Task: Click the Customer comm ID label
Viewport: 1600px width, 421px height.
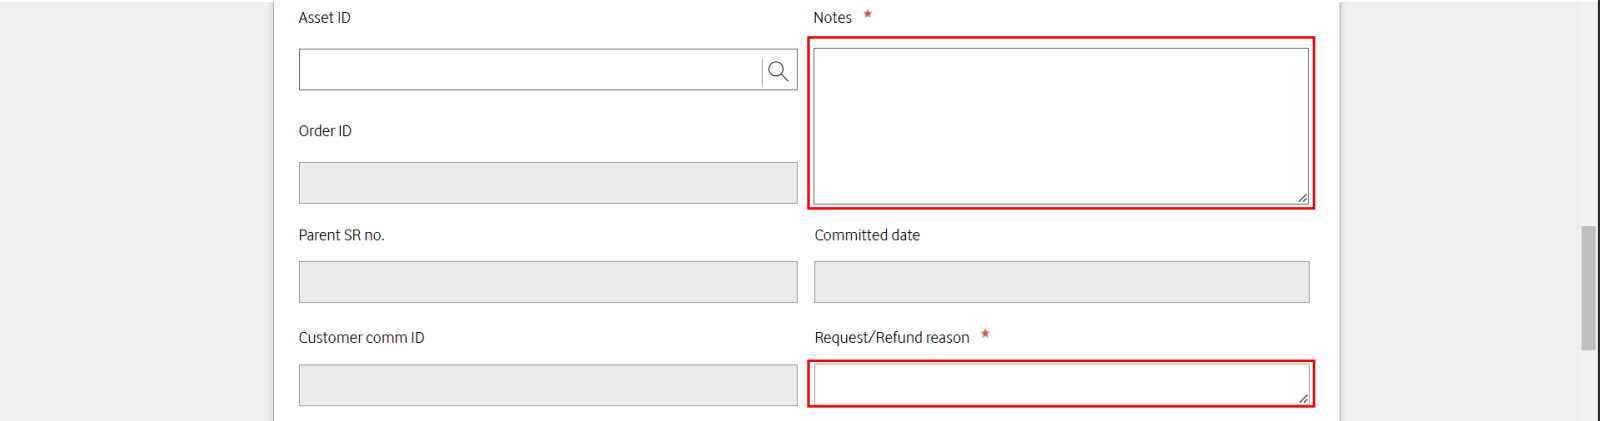Action: [x=361, y=338]
